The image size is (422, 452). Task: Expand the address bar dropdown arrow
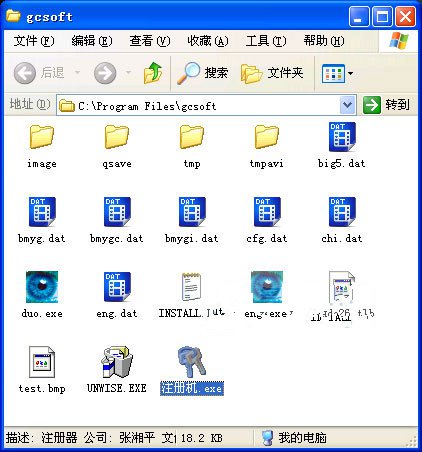[347, 105]
